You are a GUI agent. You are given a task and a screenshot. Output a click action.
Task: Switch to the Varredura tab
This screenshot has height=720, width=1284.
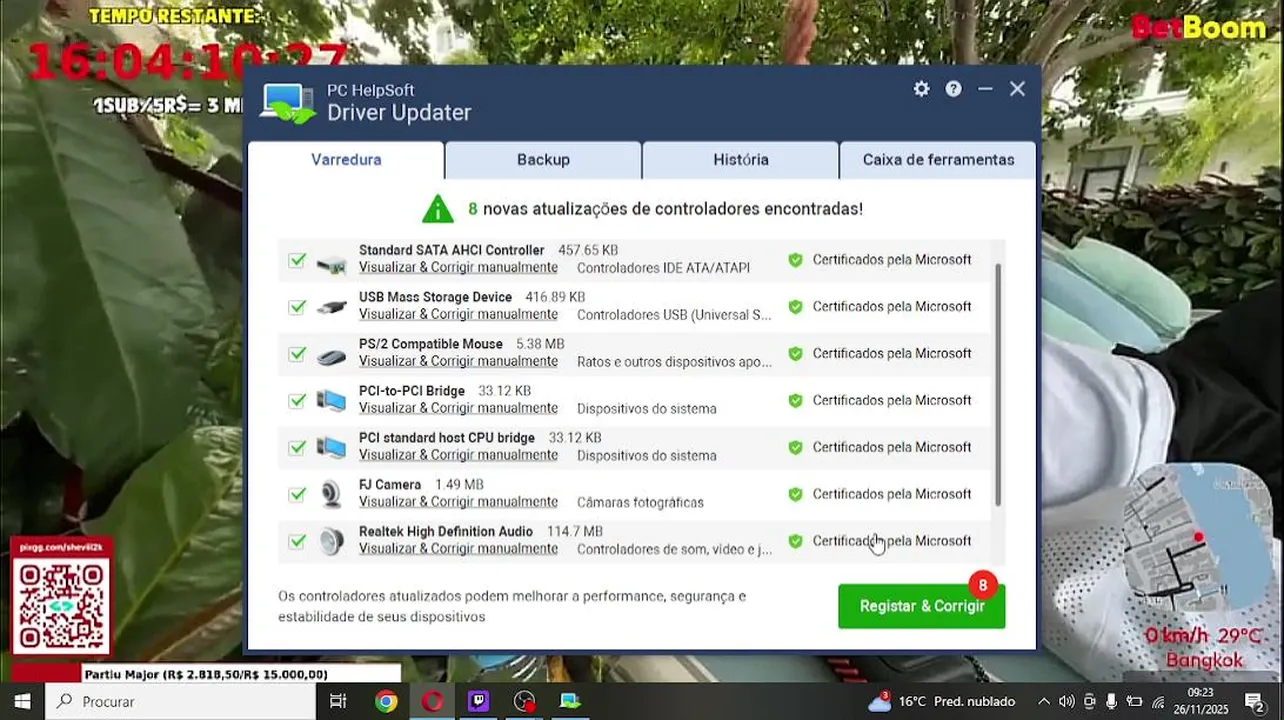346,160
